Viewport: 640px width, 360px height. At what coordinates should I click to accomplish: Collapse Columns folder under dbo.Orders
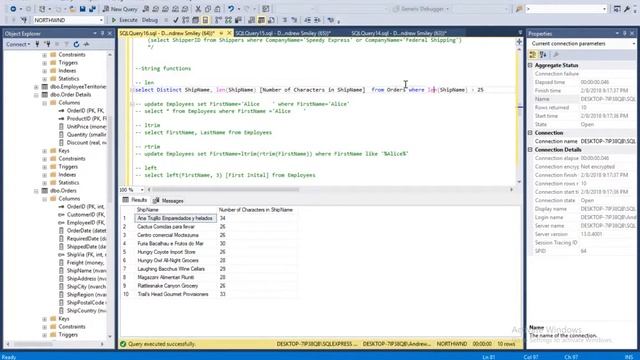(44, 199)
